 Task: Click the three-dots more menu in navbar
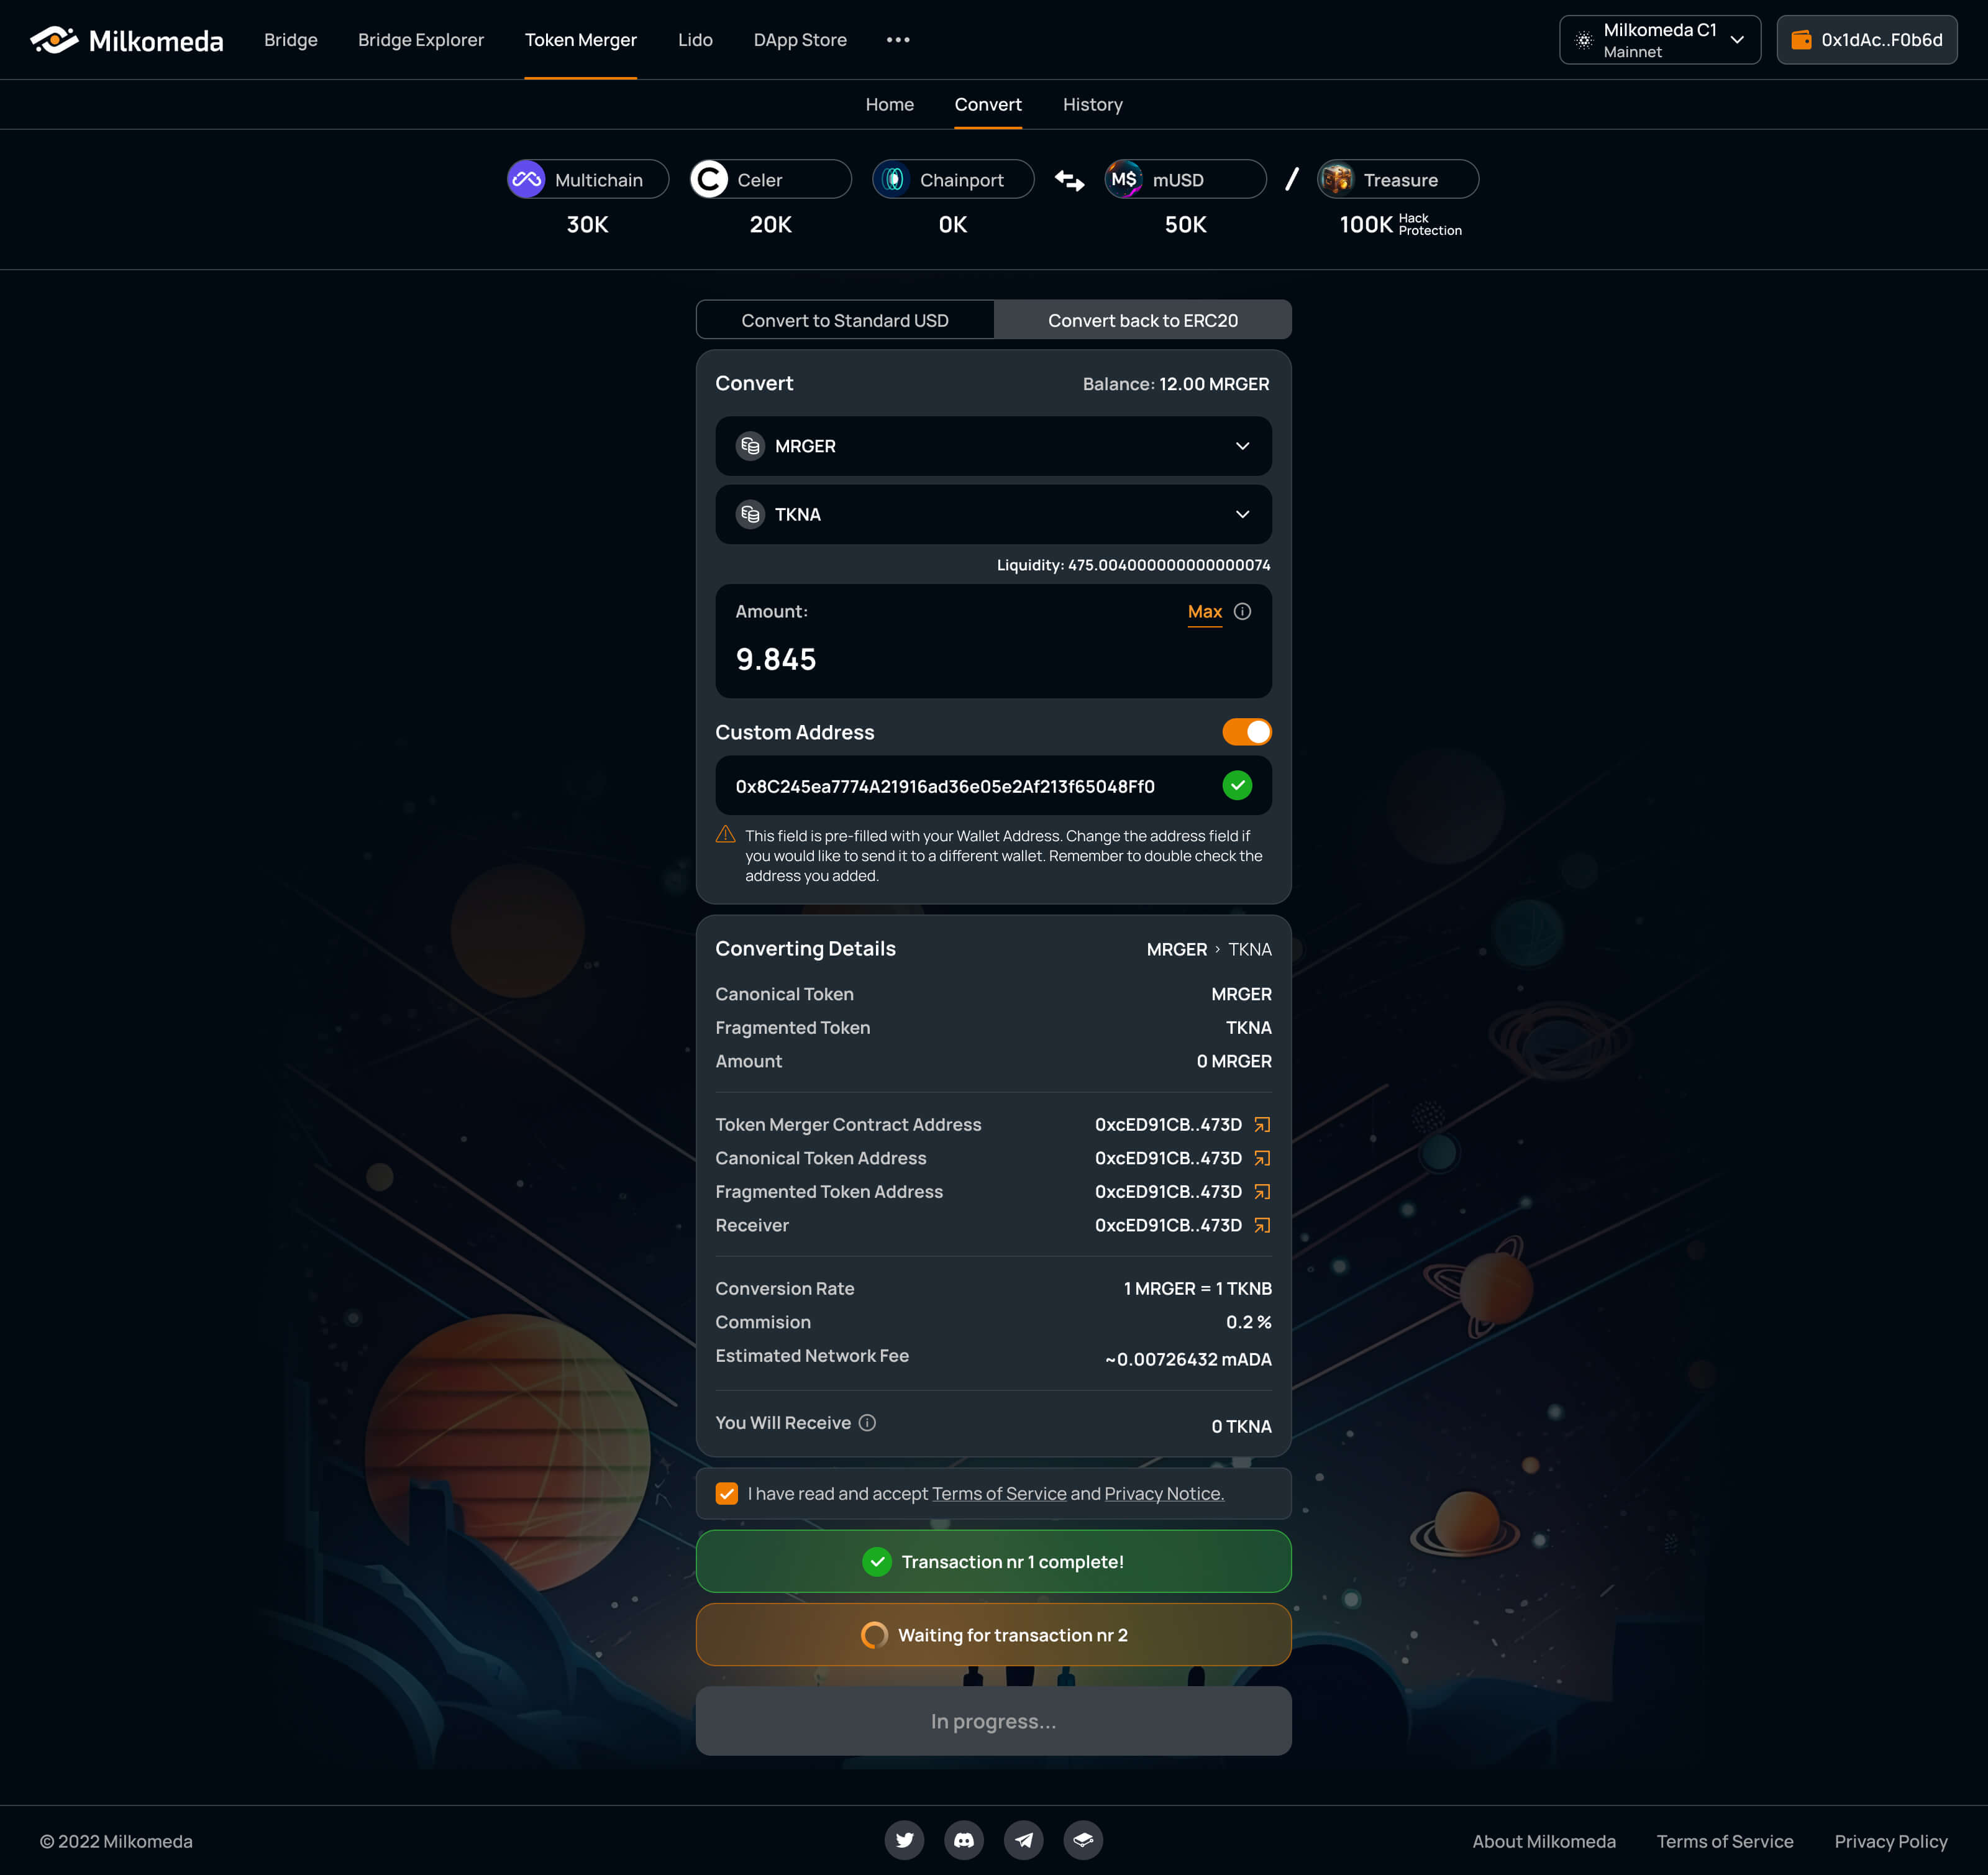(898, 40)
